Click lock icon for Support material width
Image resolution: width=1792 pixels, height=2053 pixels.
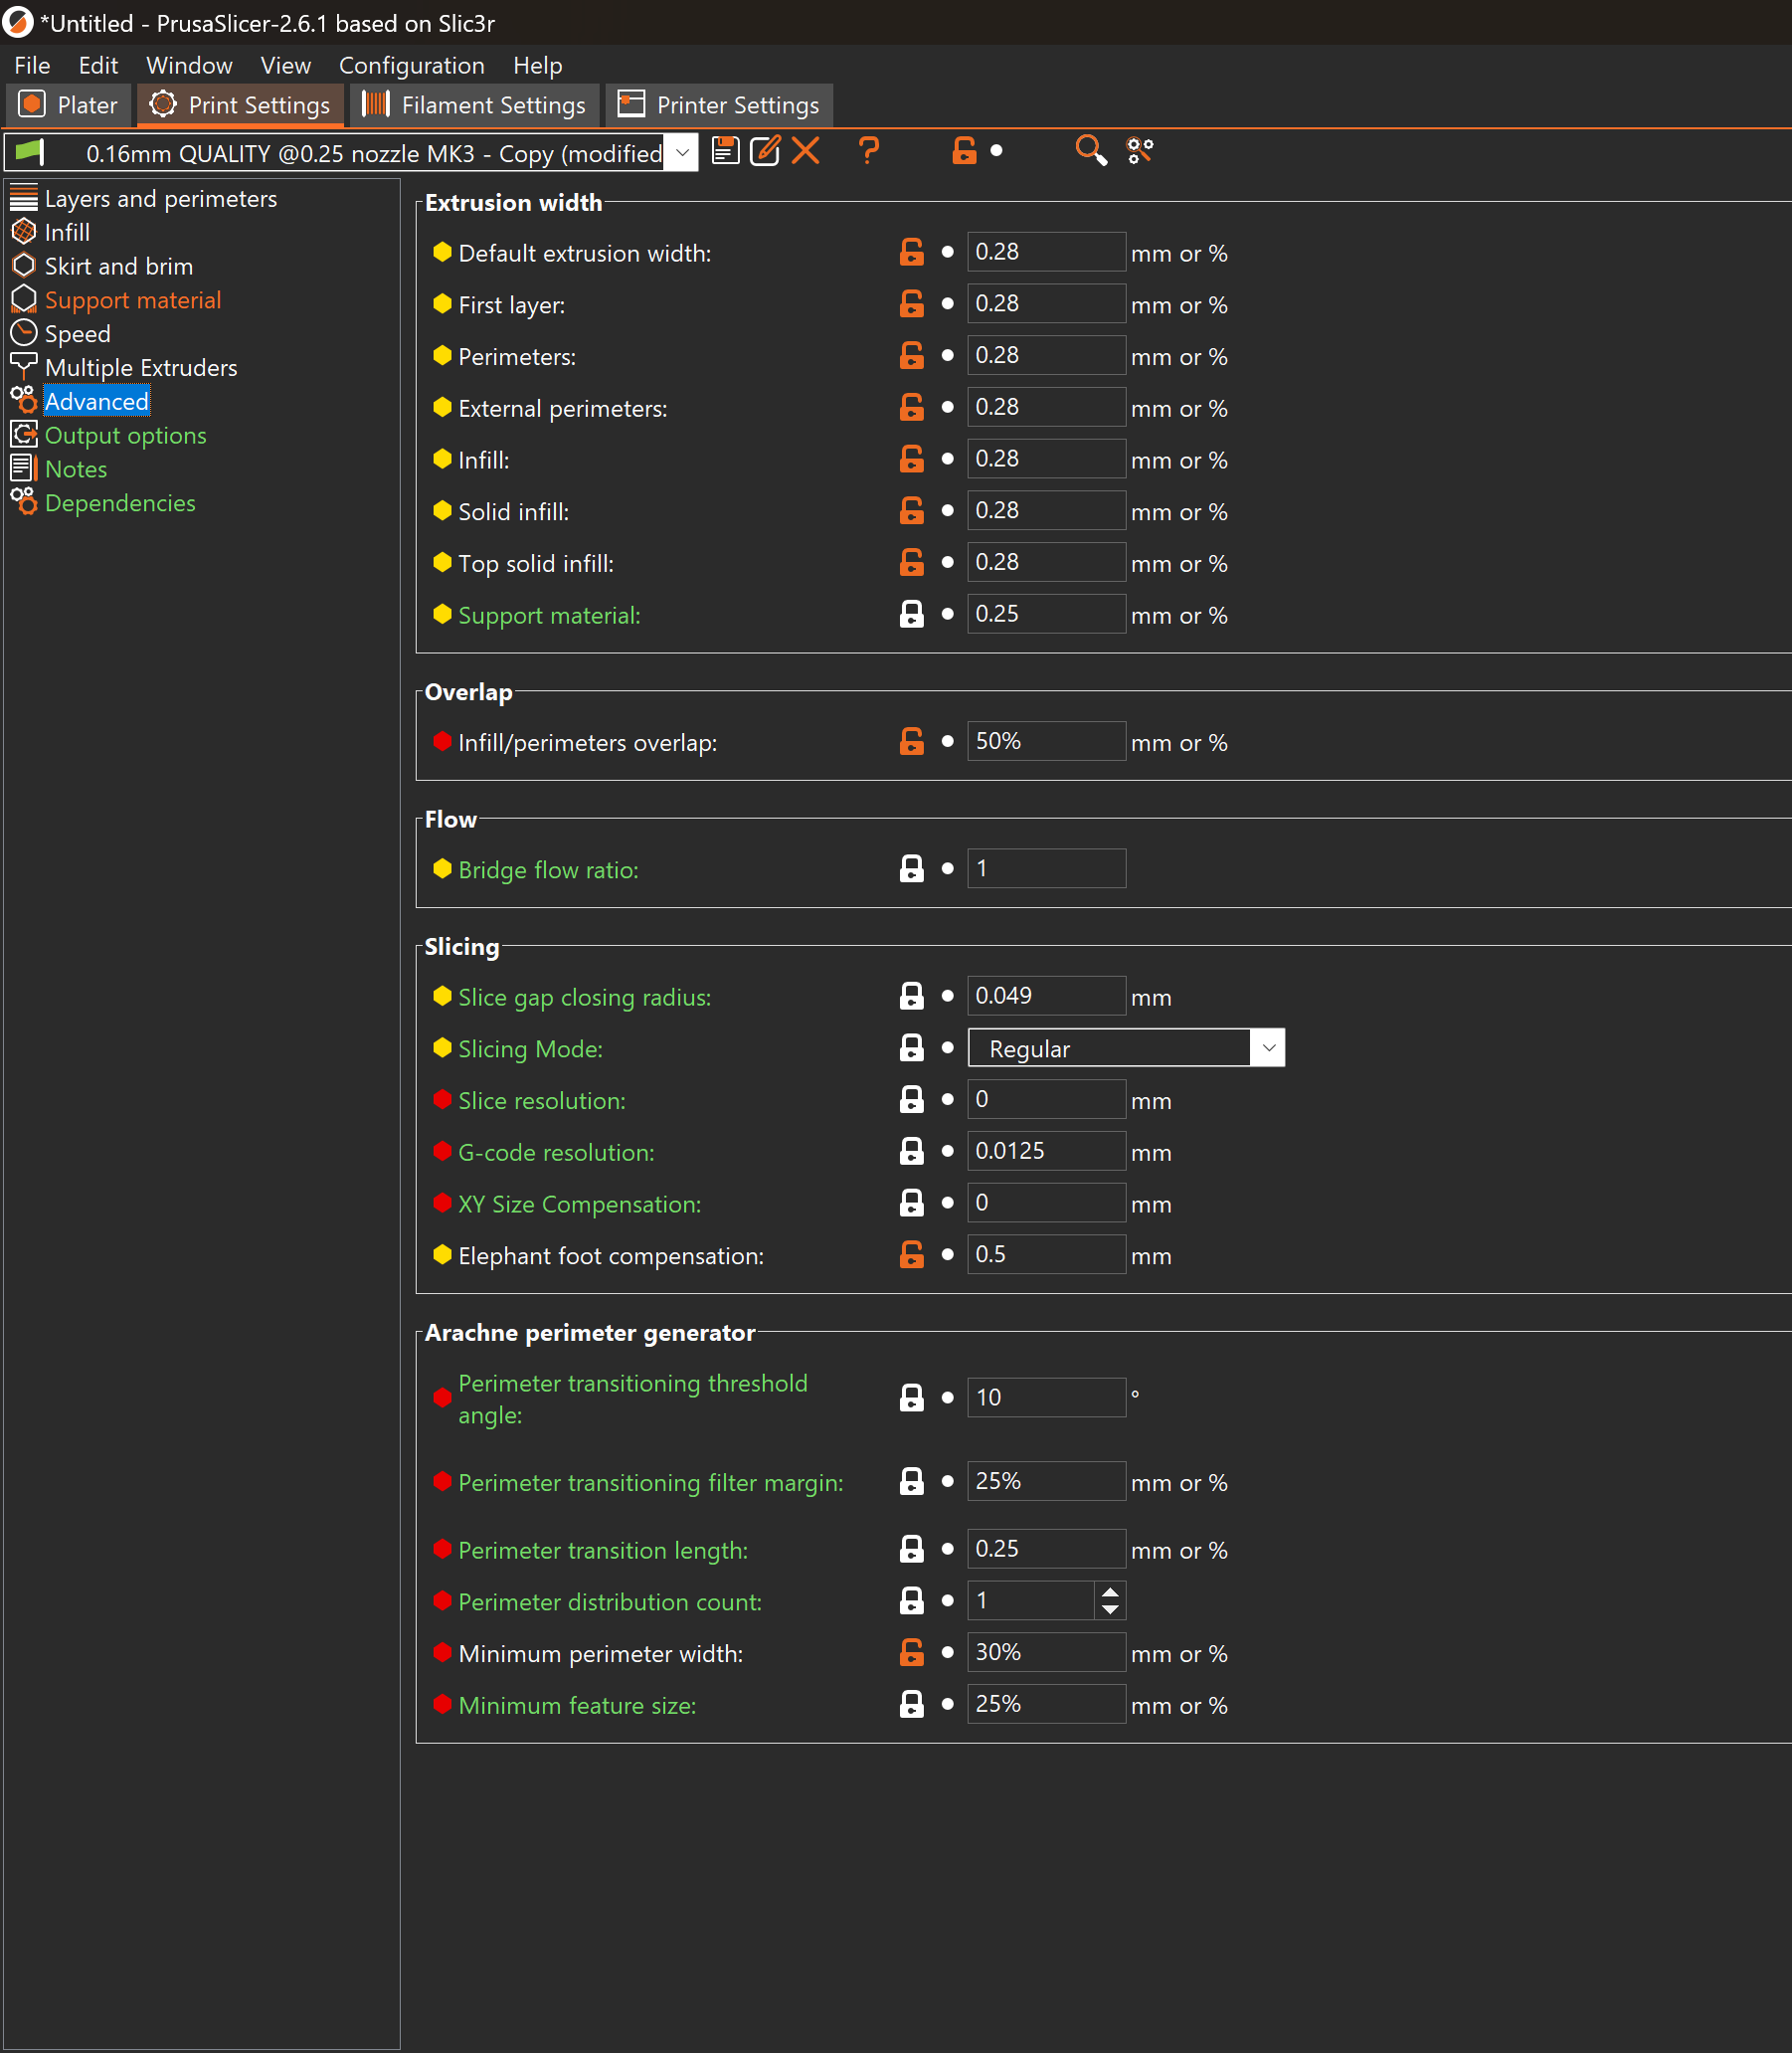pyautogui.click(x=911, y=615)
